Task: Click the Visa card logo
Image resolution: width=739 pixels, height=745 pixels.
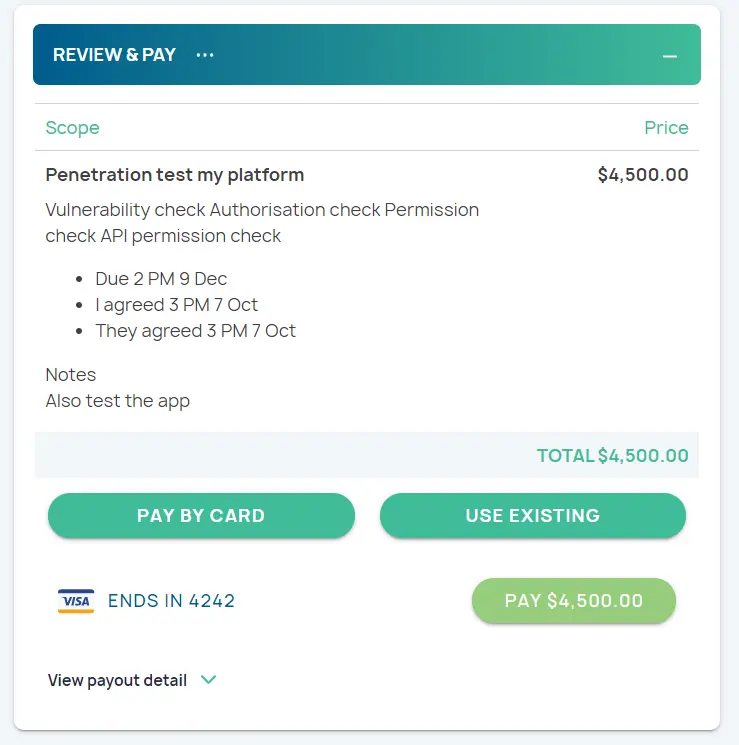Action: (76, 601)
